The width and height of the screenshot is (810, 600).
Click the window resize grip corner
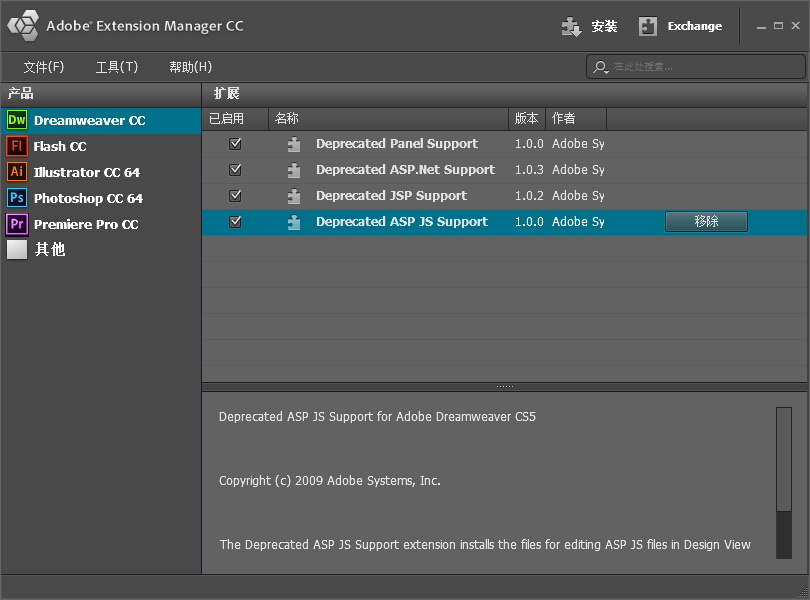802,592
